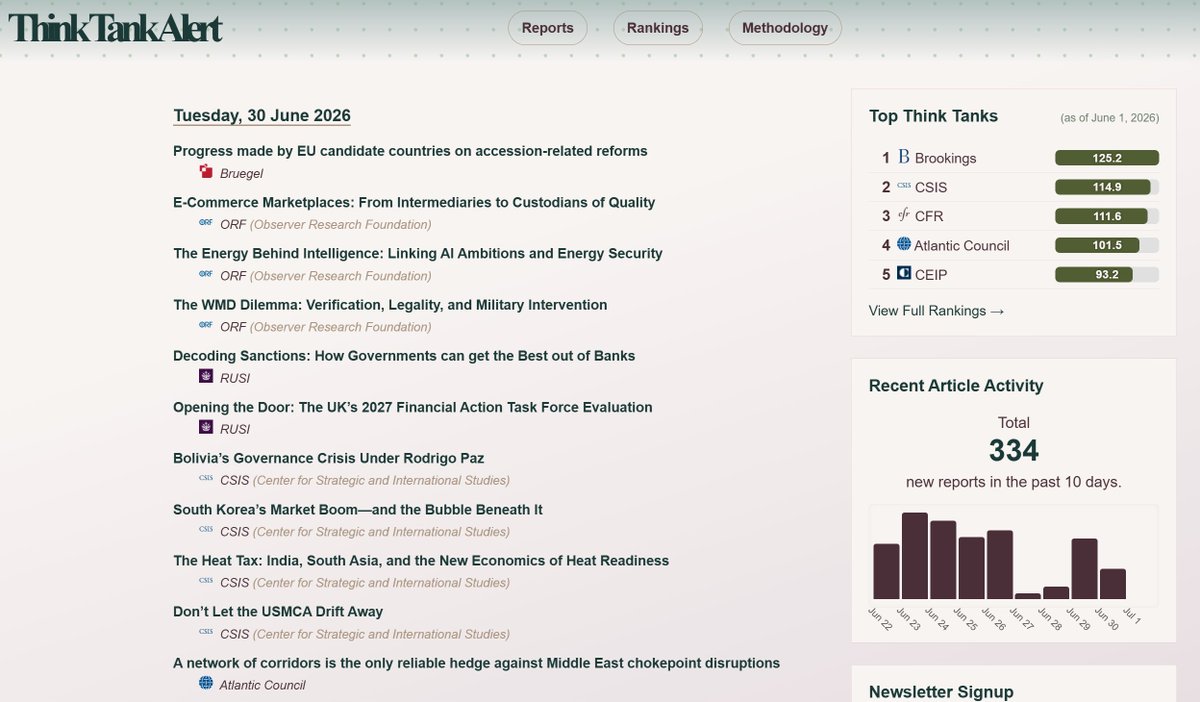Click the Think Tank Alert logo
The image size is (1200, 702).
[115, 28]
